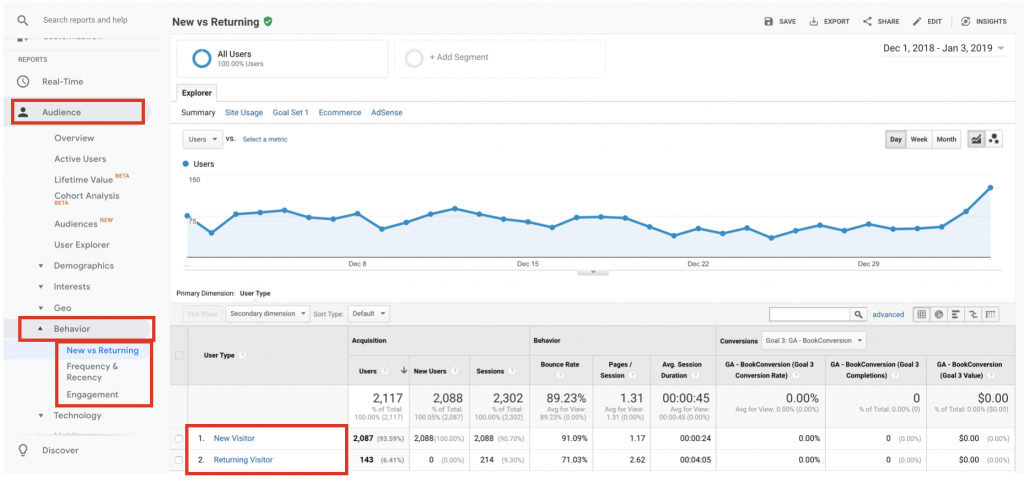Open the Secondary dimension dropdown
Viewport: 1024px width, 483px height.
267,313
